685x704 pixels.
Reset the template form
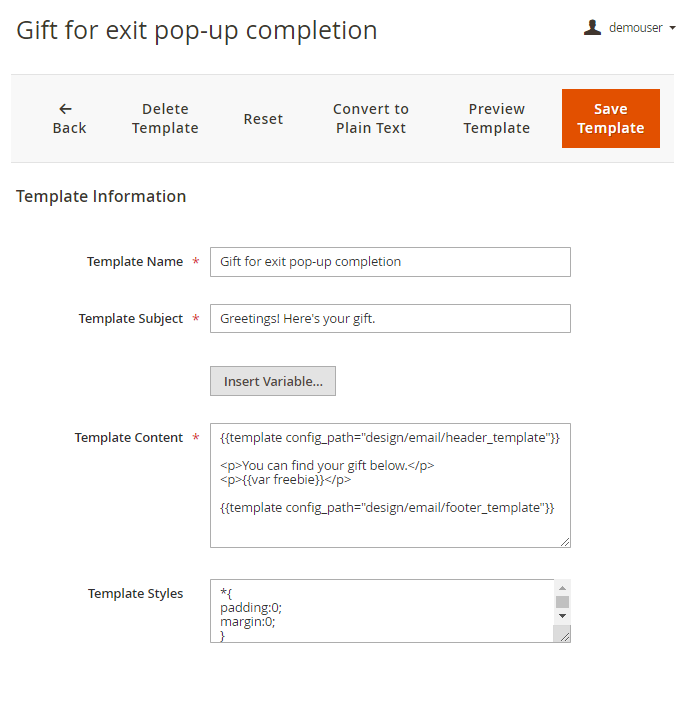[x=263, y=119]
